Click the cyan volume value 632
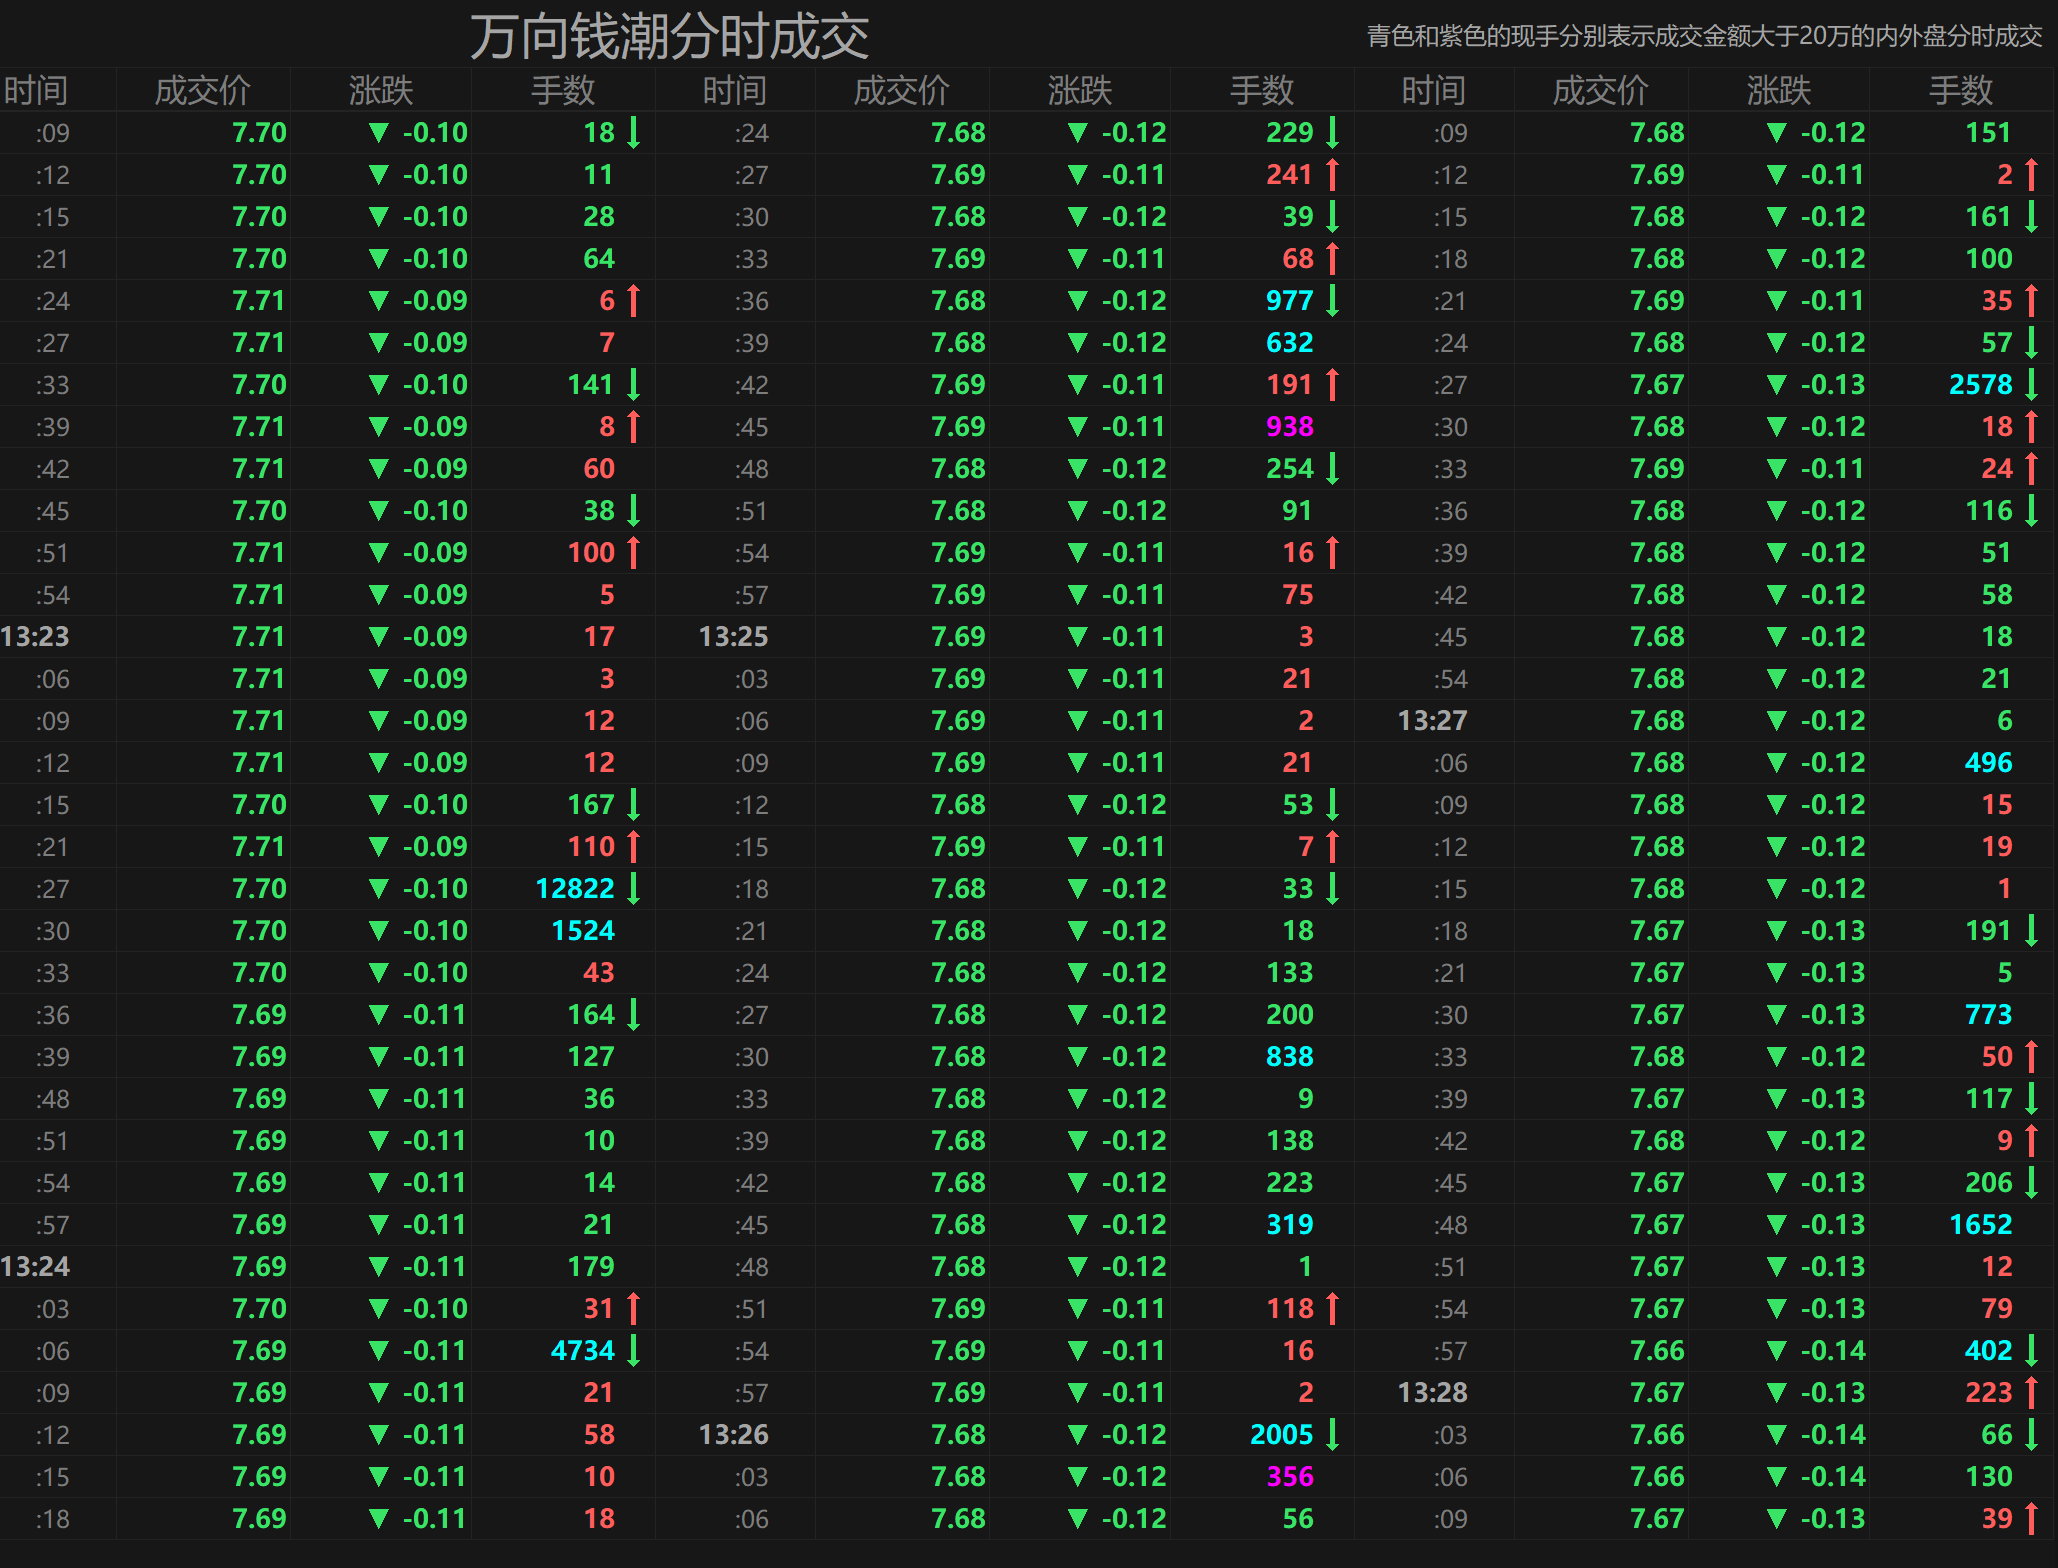 pos(1290,342)
